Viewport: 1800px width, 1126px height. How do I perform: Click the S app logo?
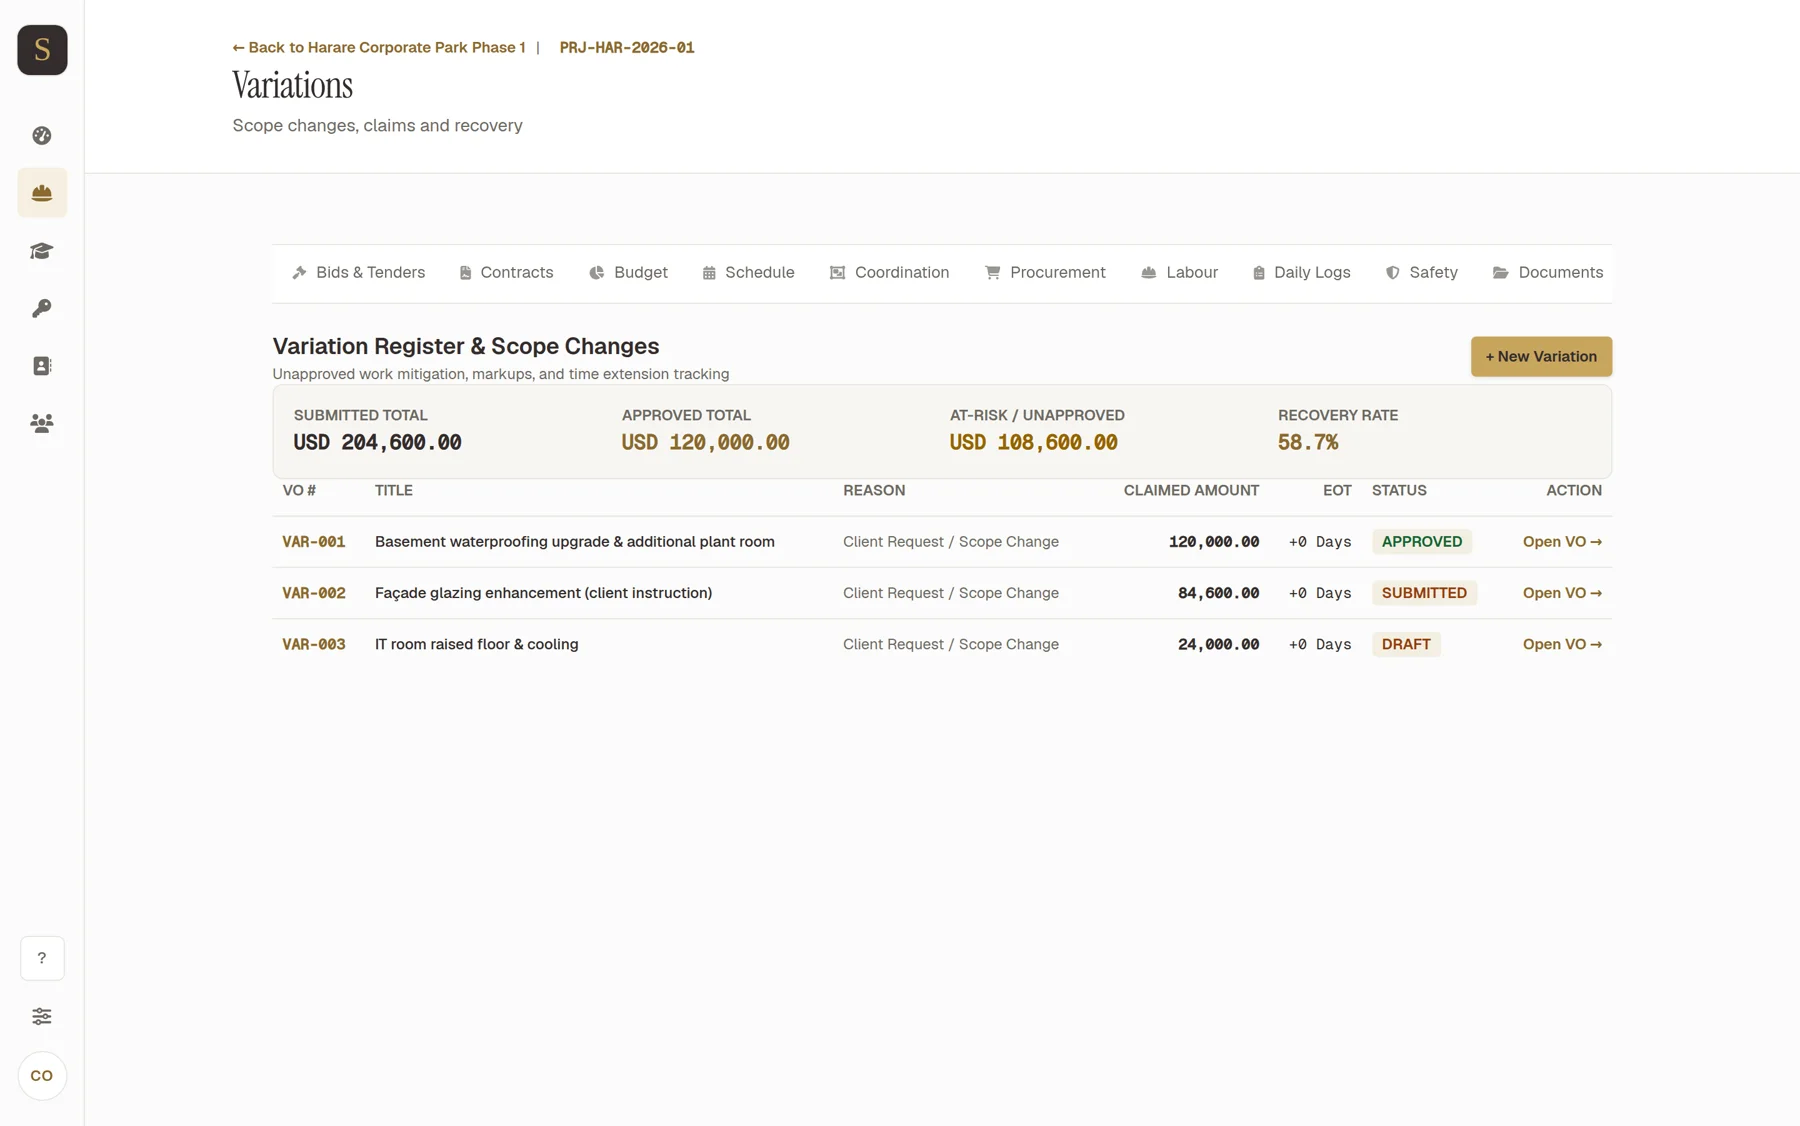click(x=42, y=50)
